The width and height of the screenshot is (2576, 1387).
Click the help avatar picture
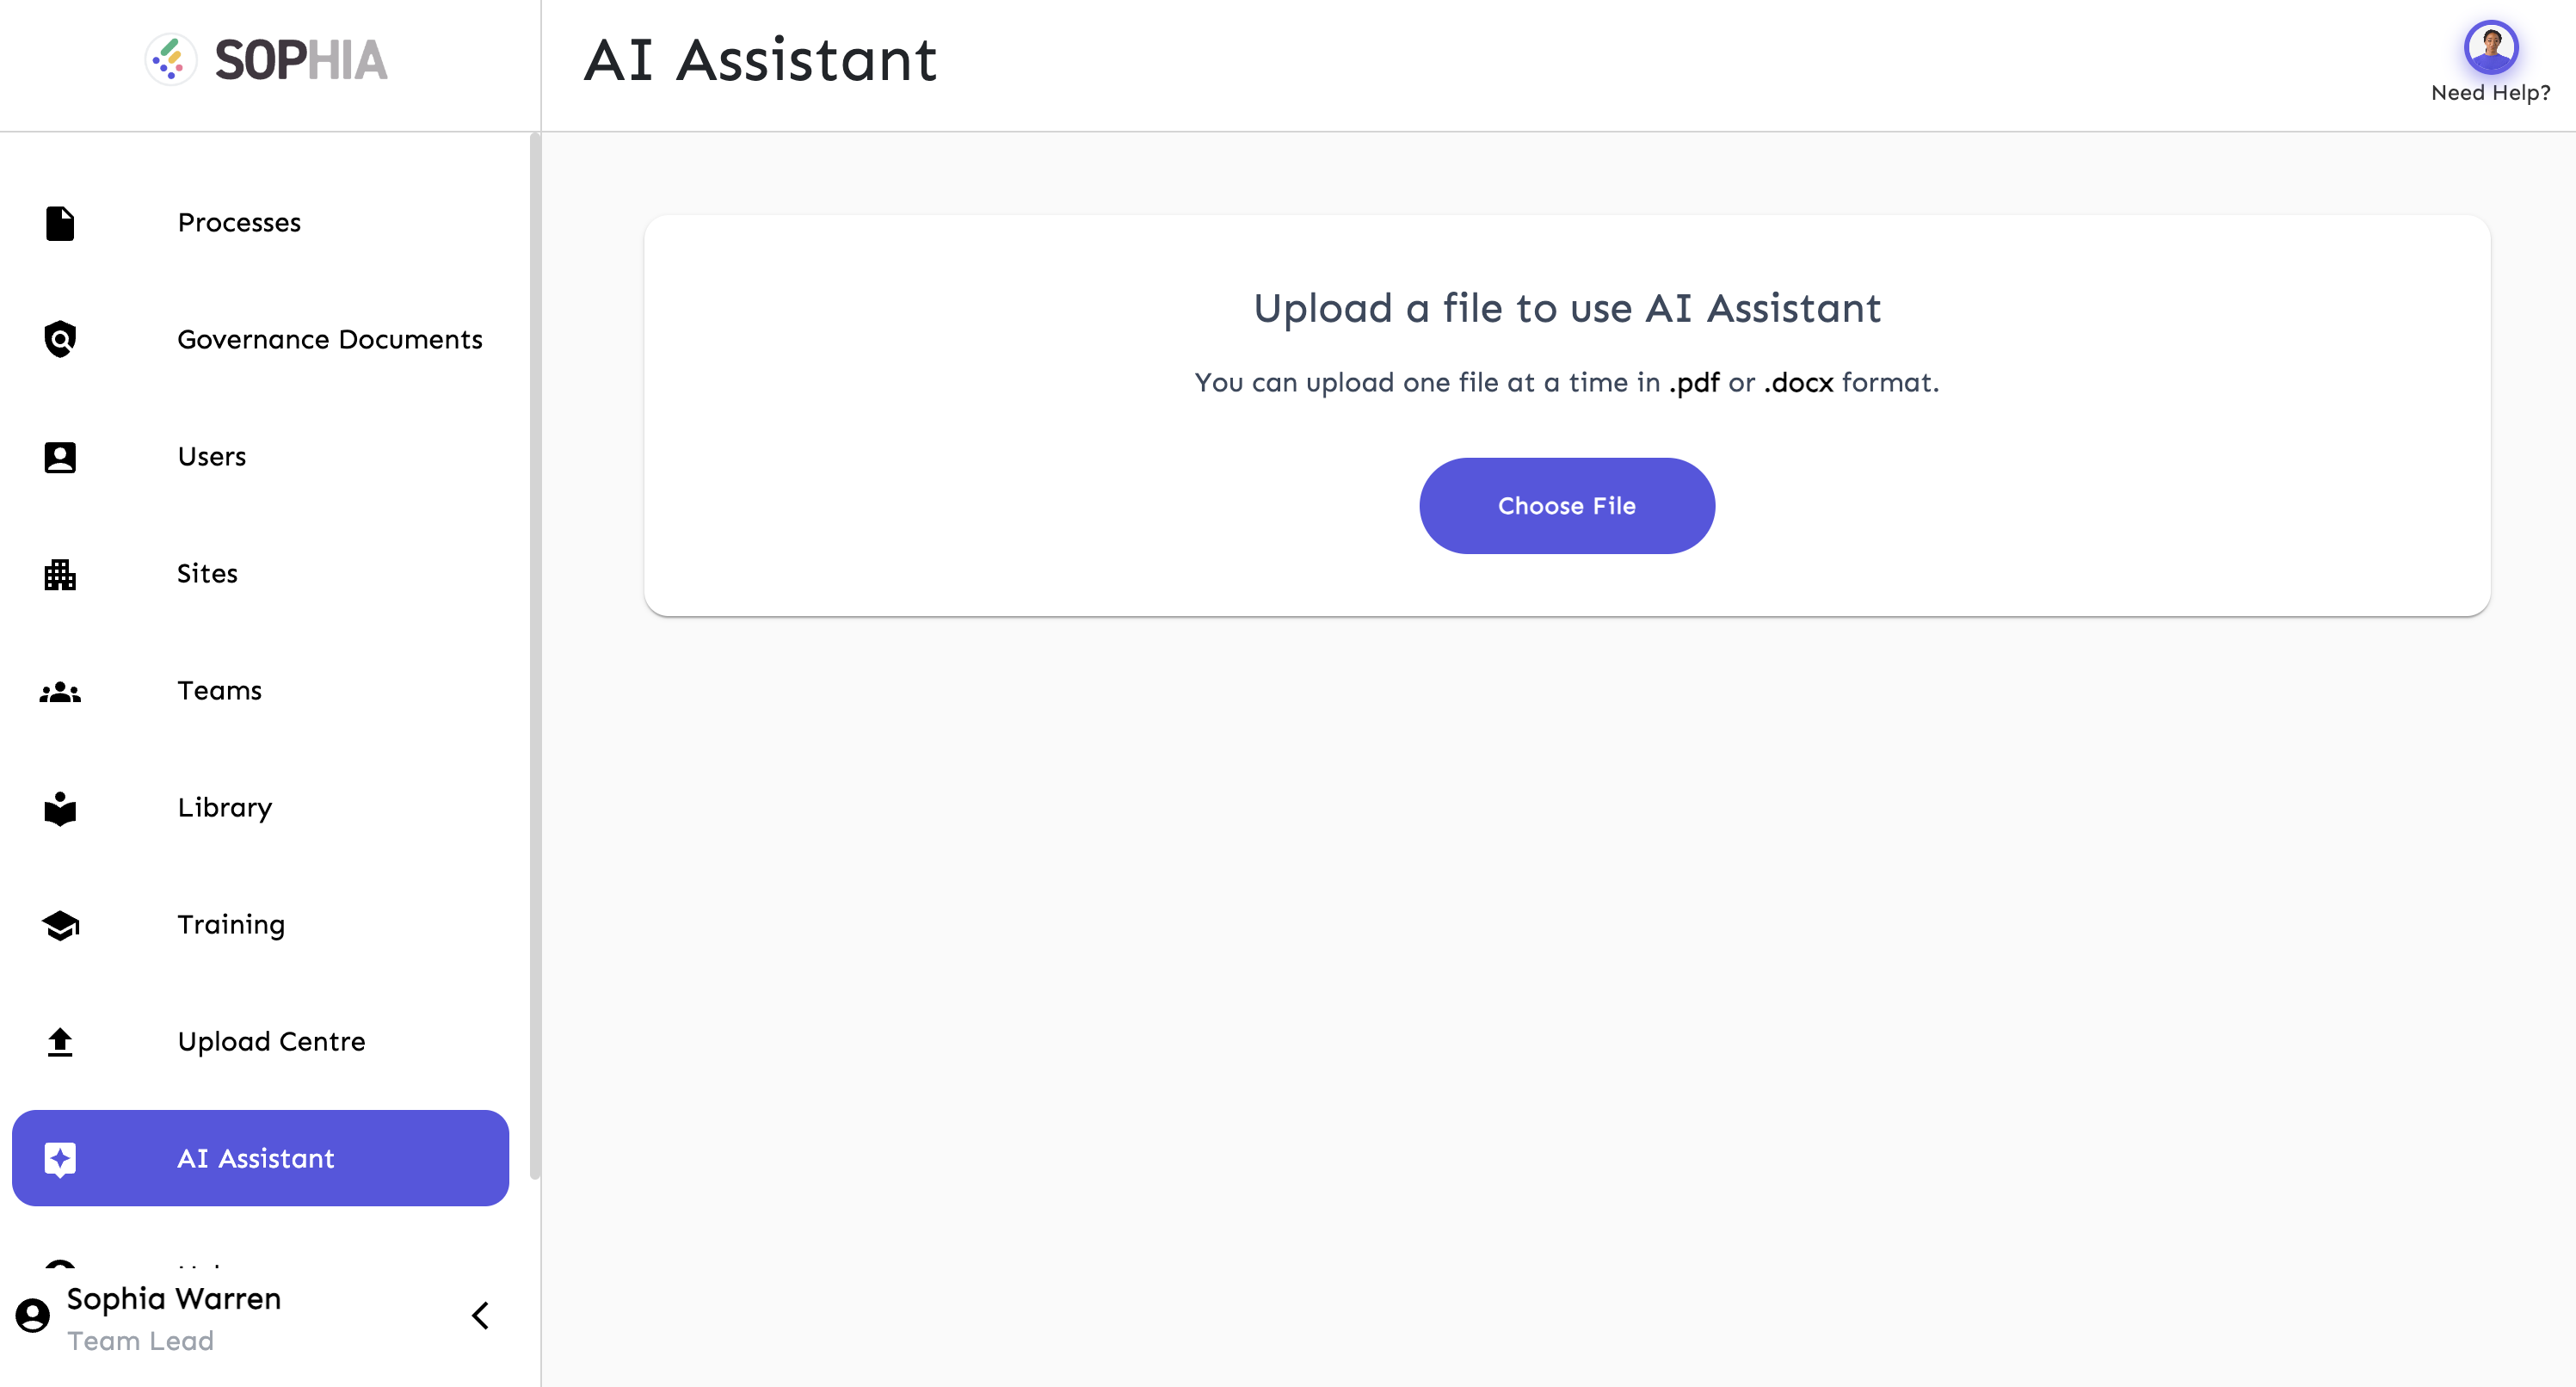[x=2490, y=46]
